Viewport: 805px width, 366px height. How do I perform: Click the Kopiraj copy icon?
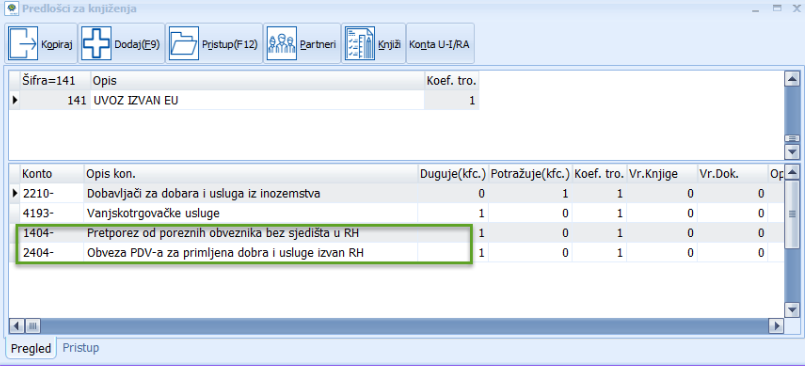click(x=23, y=44)
